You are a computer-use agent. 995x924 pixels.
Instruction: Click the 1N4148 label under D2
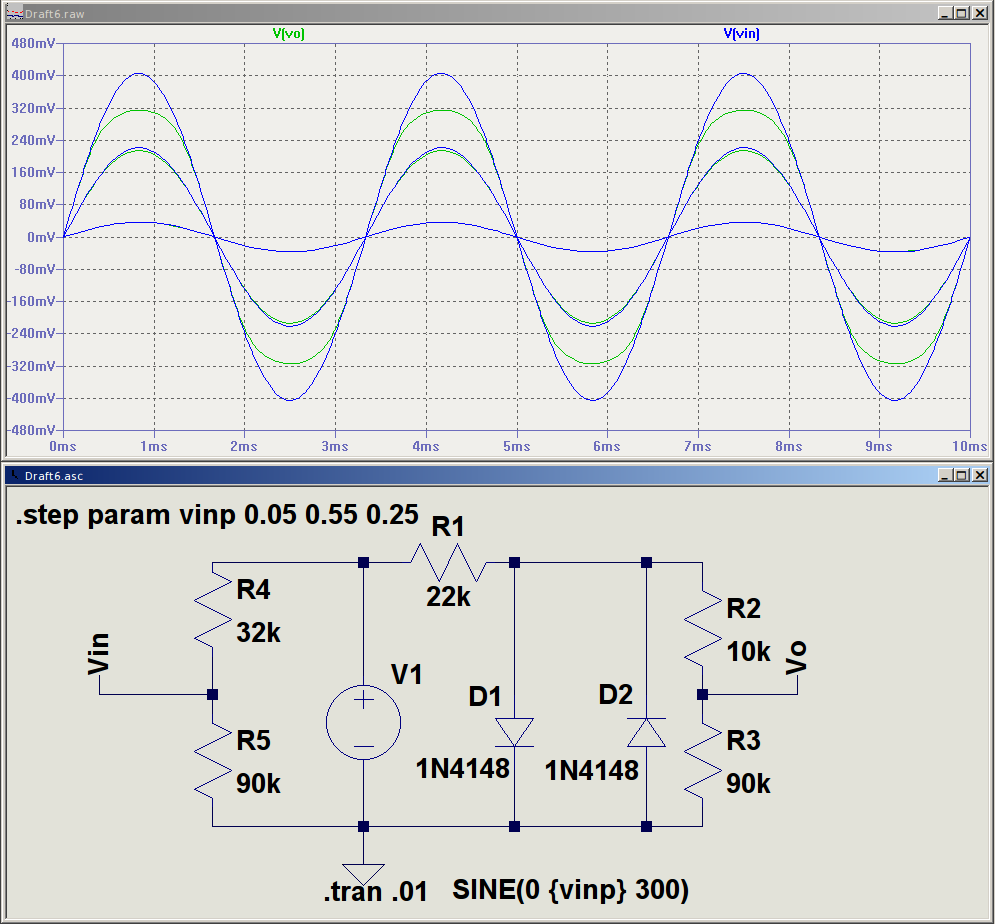click(x=591, y=770)
